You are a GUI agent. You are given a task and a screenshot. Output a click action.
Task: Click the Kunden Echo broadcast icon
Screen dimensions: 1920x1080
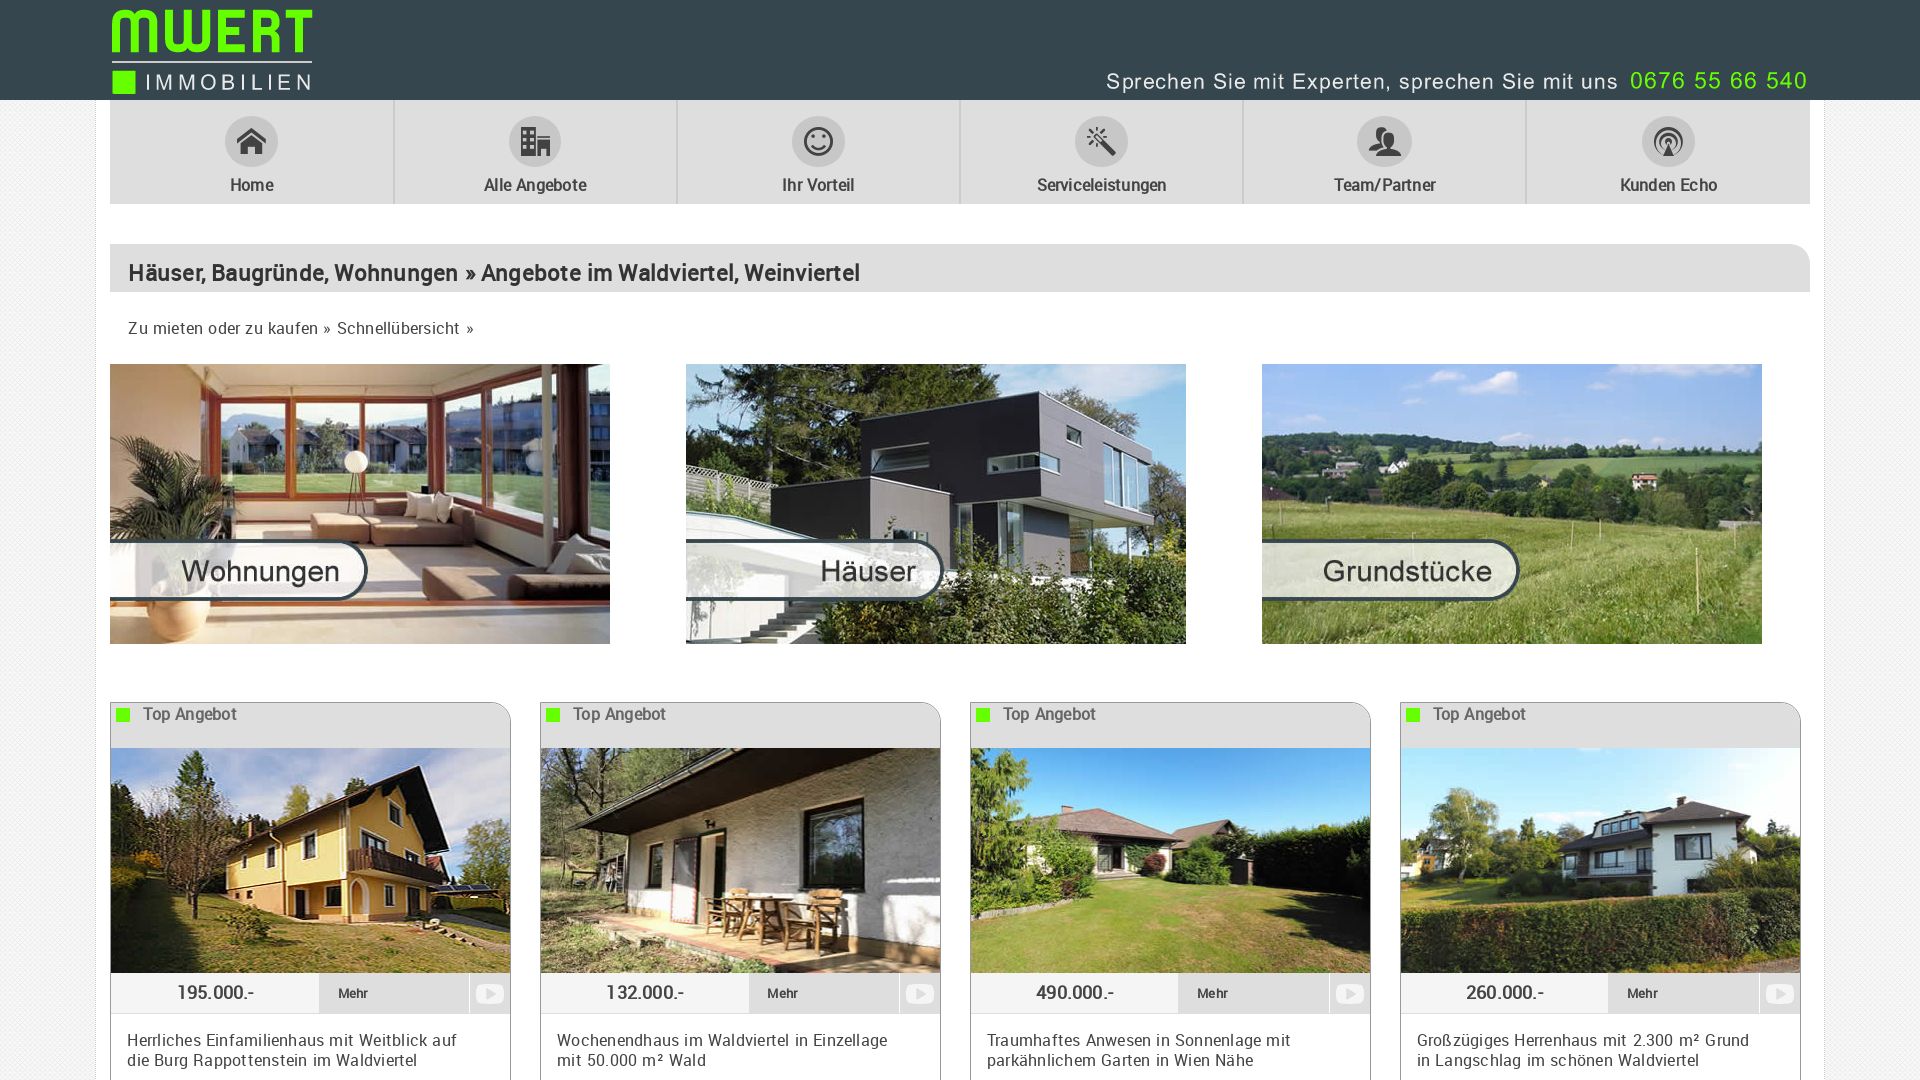[x=1668, y=142]
